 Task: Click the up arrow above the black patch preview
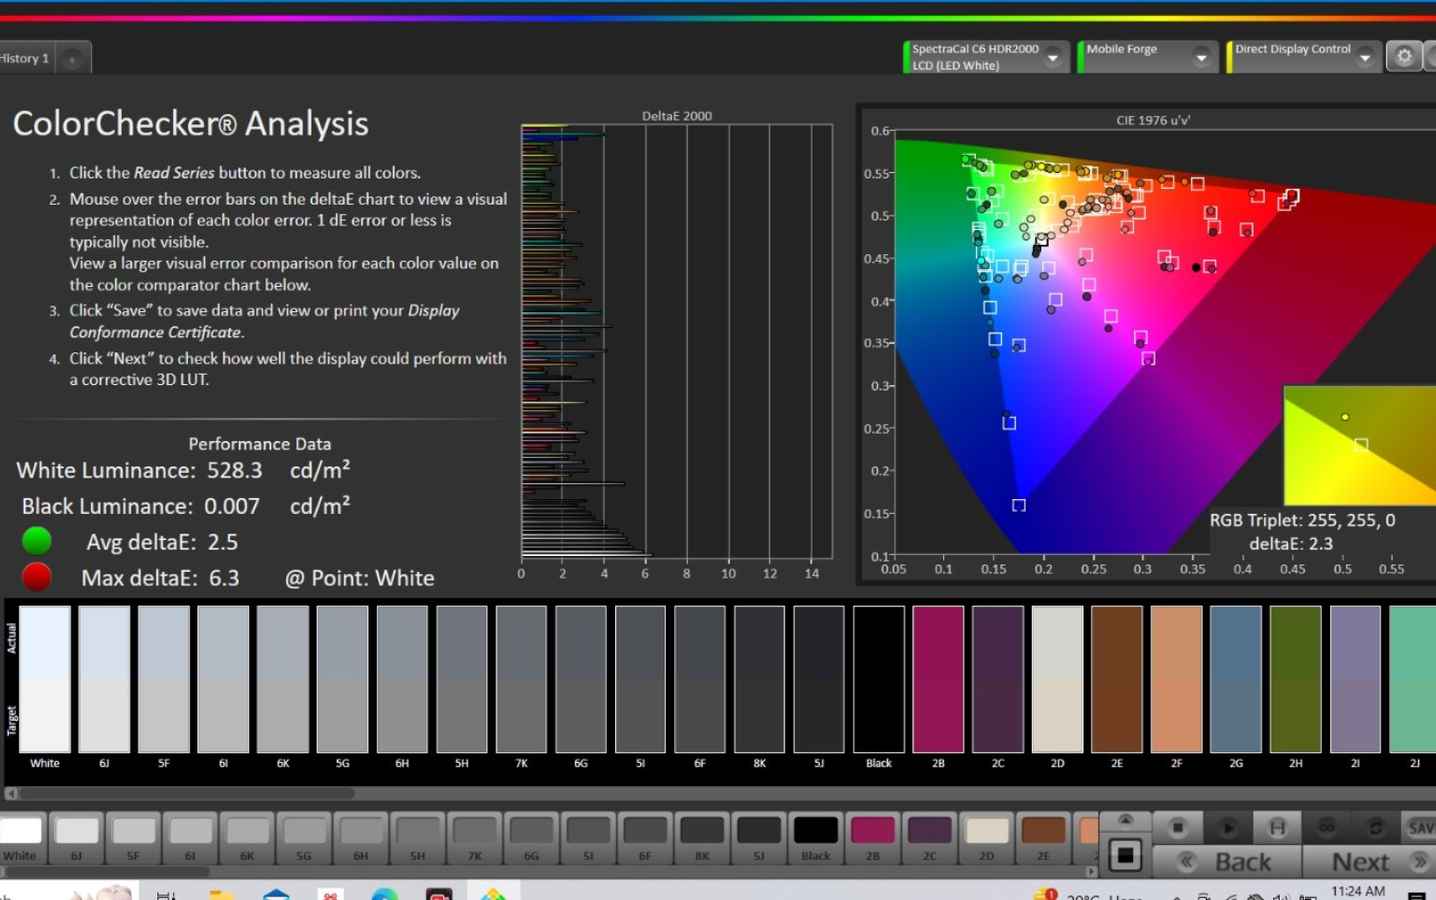(1125, 820)
